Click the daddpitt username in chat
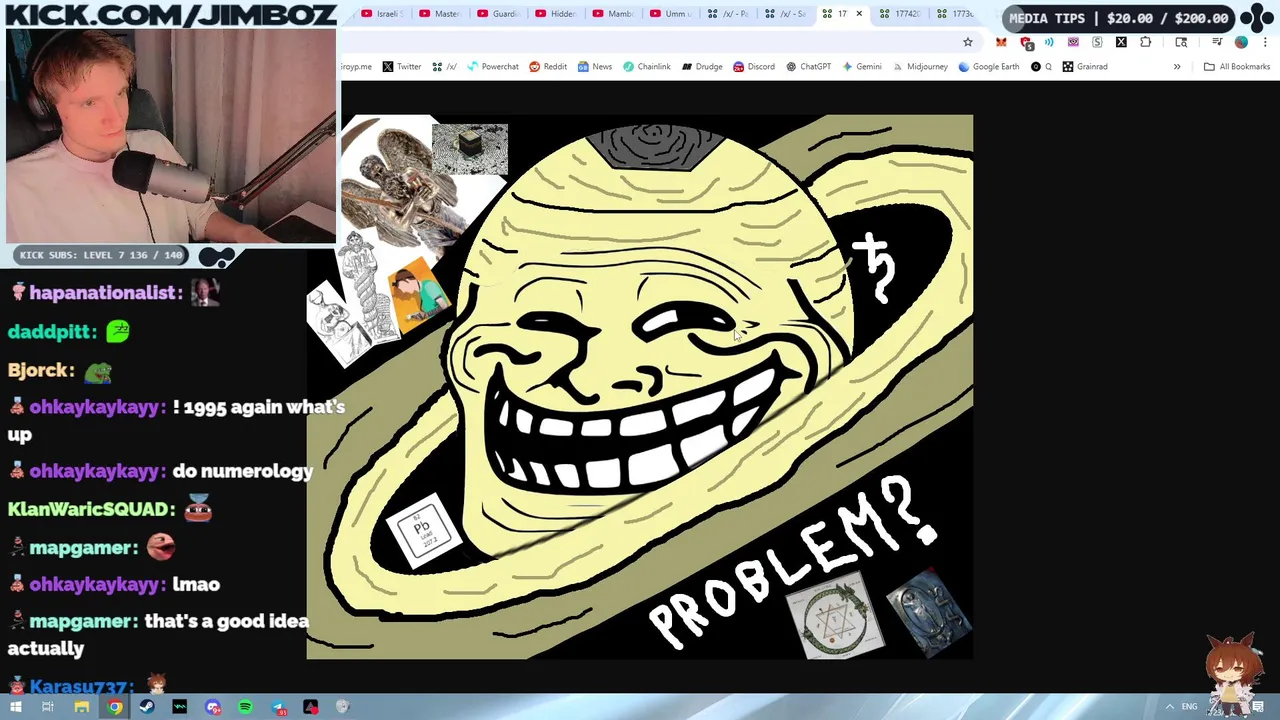Screen dimensions: 1280x720 51,332
